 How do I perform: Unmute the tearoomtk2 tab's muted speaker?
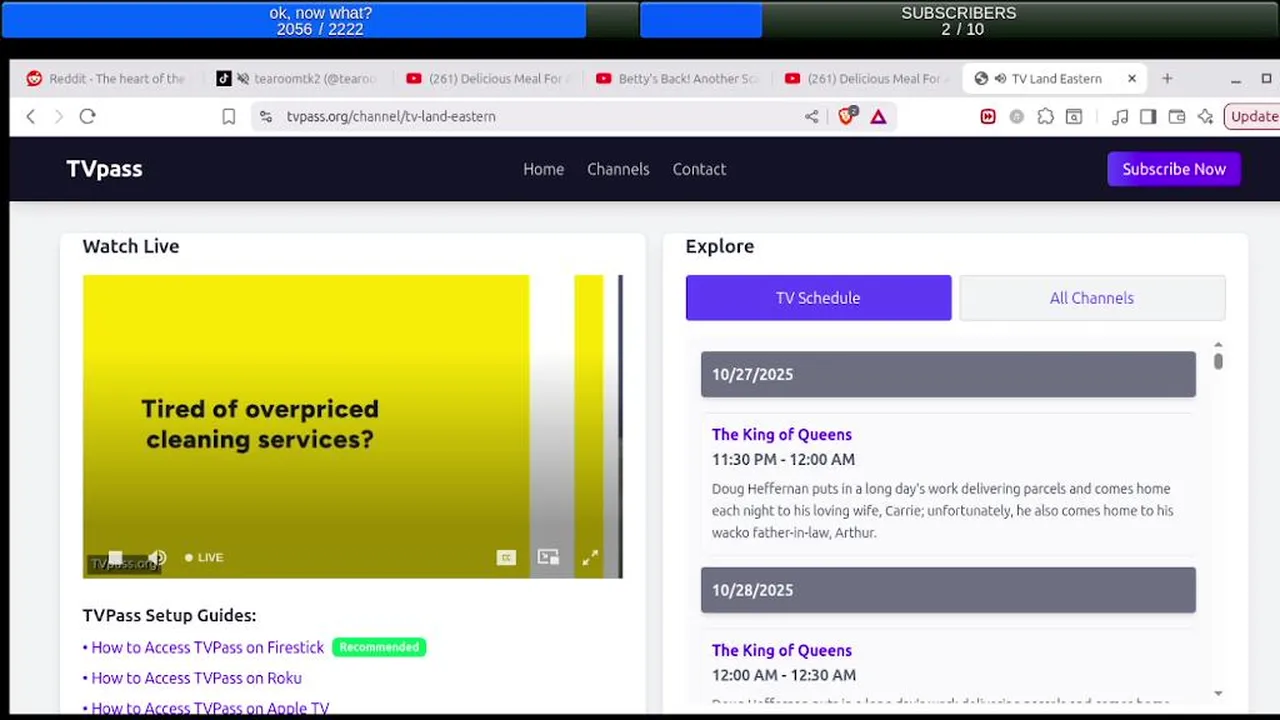pos(242,79)
